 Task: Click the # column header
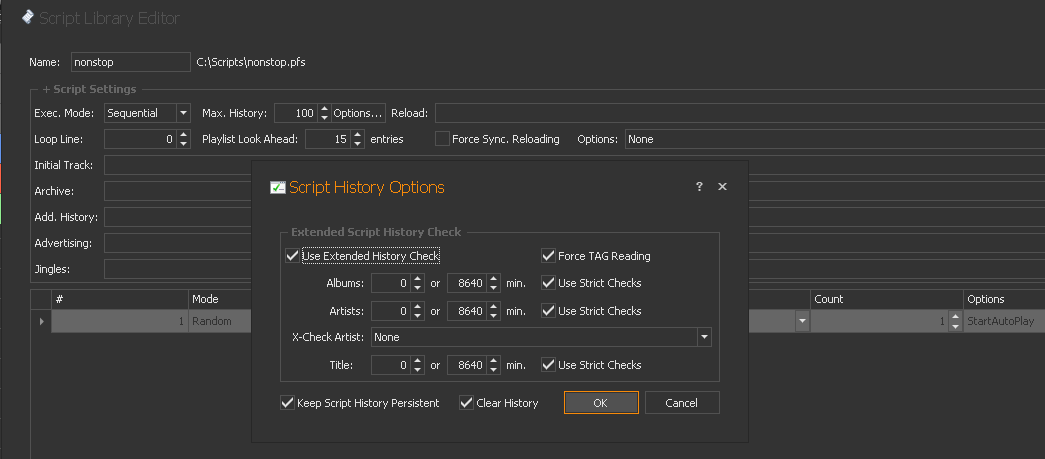pos(120,299)
